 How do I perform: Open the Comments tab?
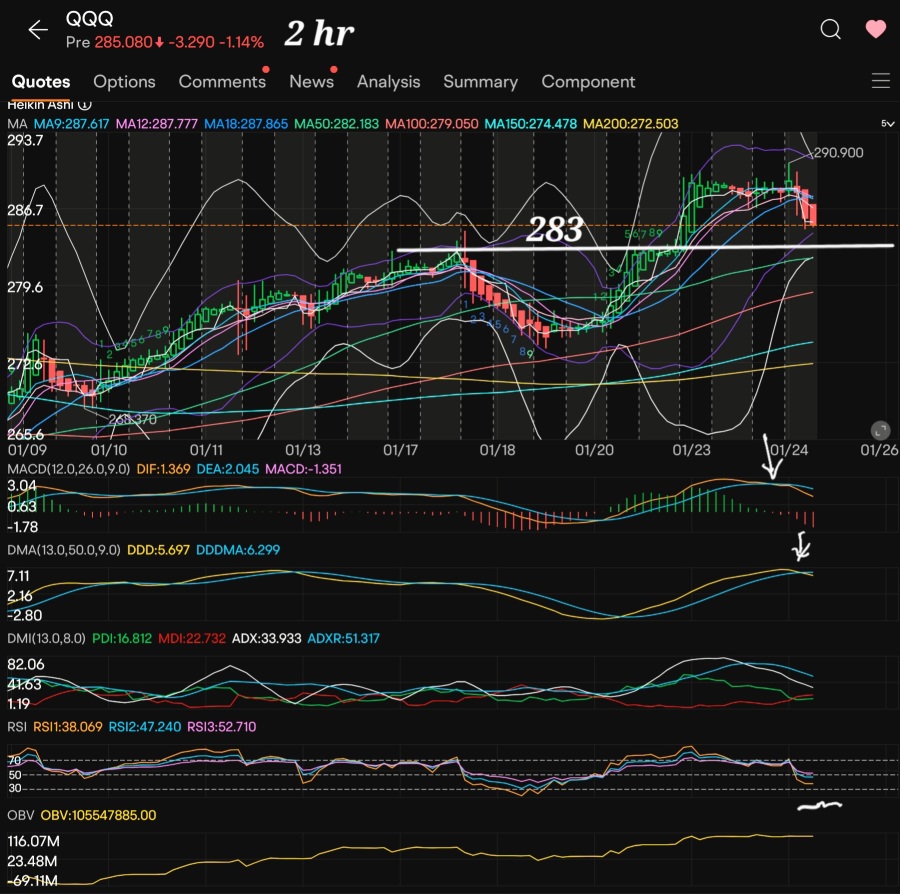point(222,81)
